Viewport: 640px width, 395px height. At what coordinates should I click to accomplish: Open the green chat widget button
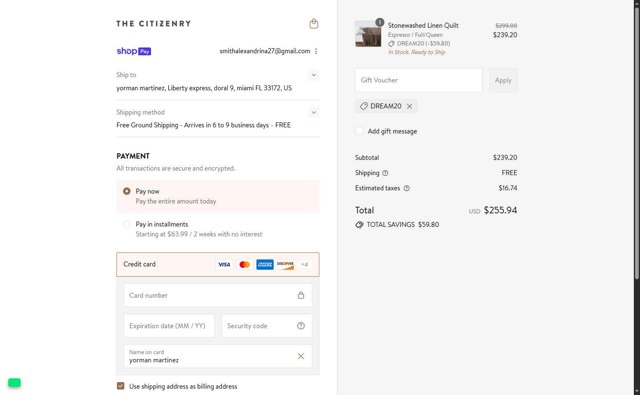(x=14, y=383)
